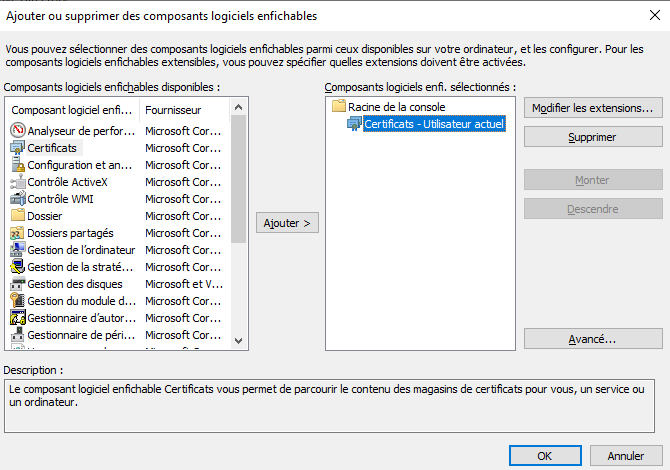
Task: Select the Certificats snap-in icon
Action: (18, 148)
